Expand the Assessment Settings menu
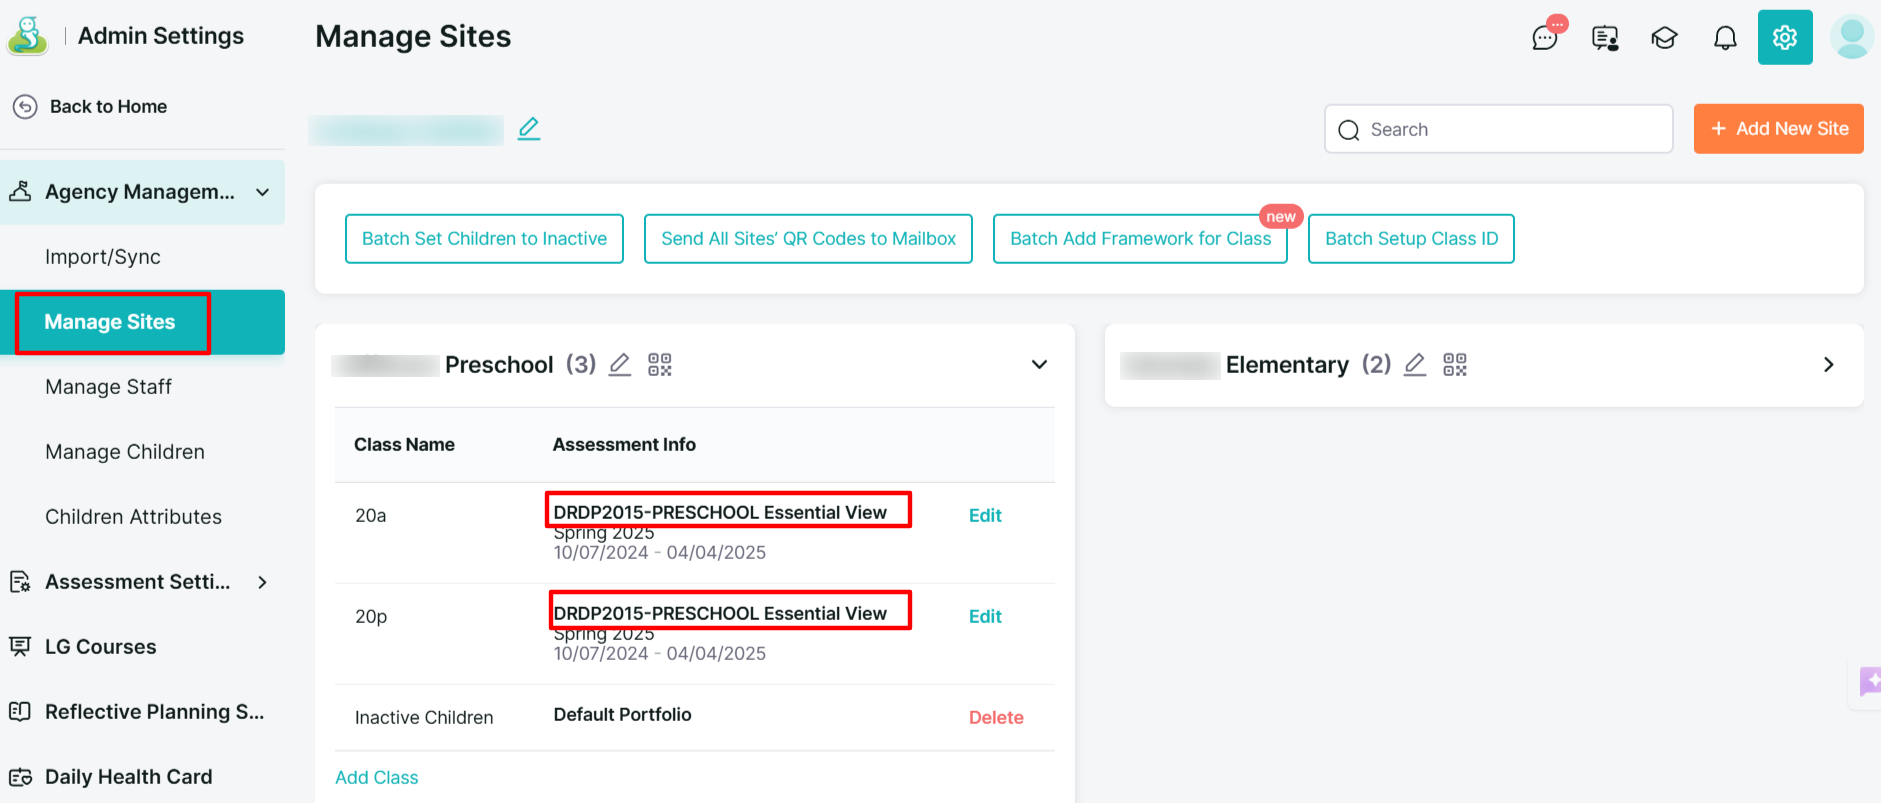1881x803 pixels. point(262,582)
